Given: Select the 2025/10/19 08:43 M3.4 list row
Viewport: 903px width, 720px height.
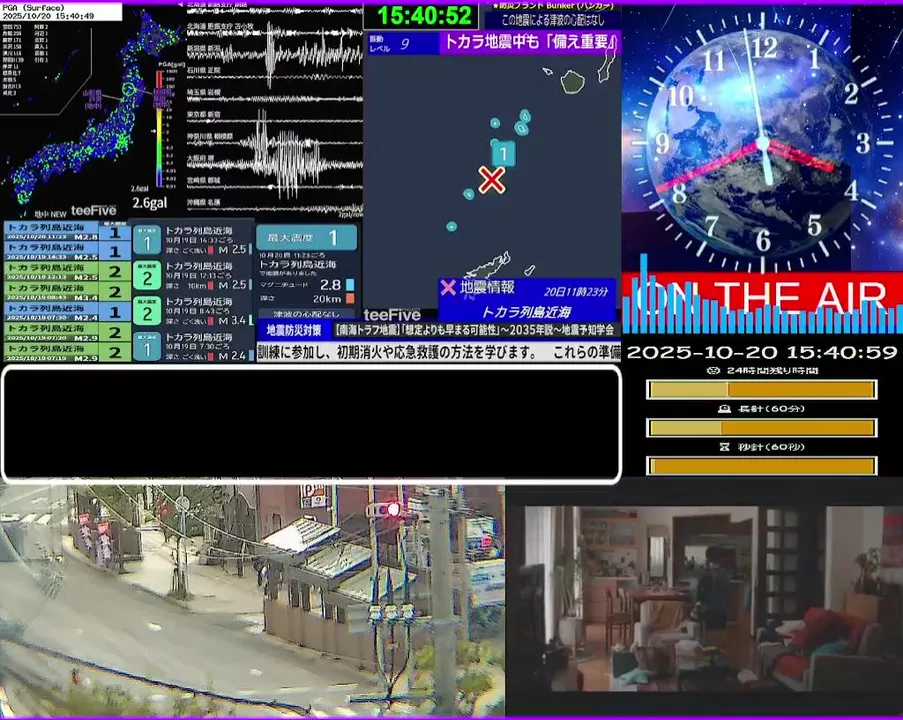Looking at the screenshot, I should click(67, 291).
